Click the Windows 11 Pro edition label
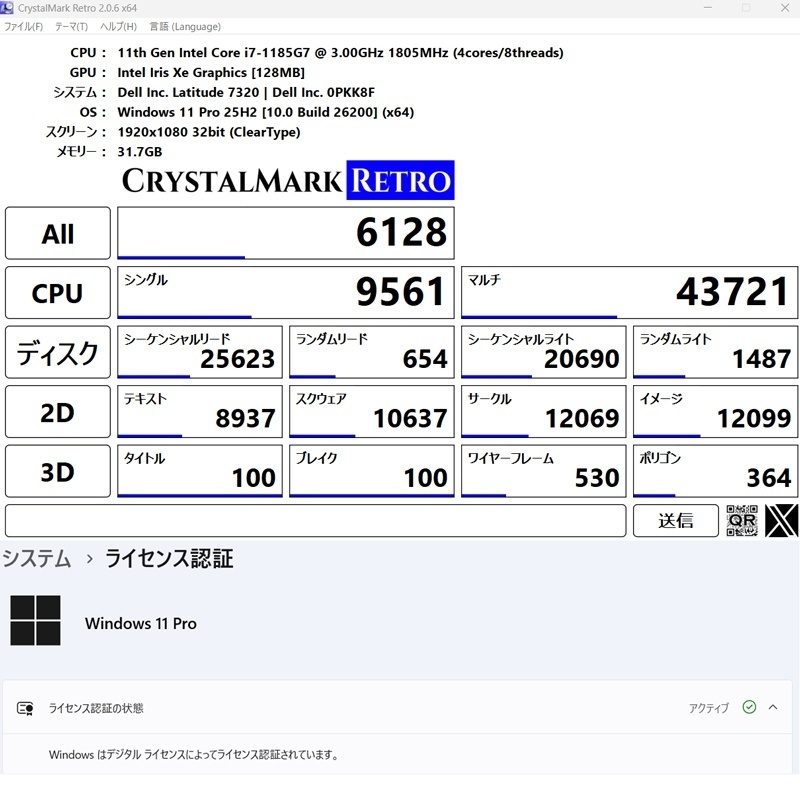Image resolution: width=800 pixels, height=800 pixels. 141,623
